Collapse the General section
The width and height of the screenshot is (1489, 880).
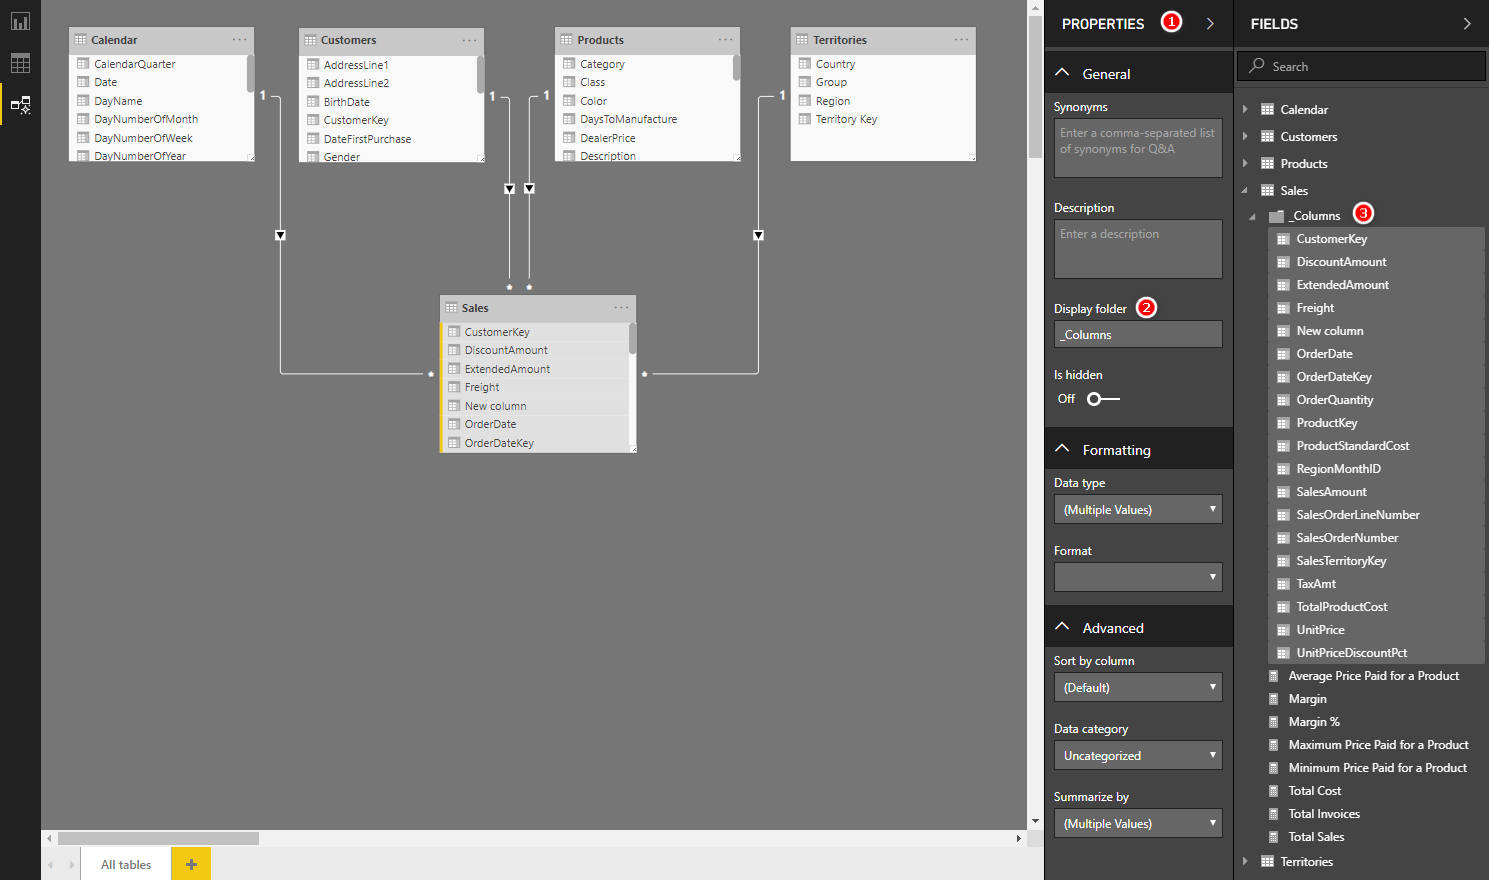point(1062,73)
